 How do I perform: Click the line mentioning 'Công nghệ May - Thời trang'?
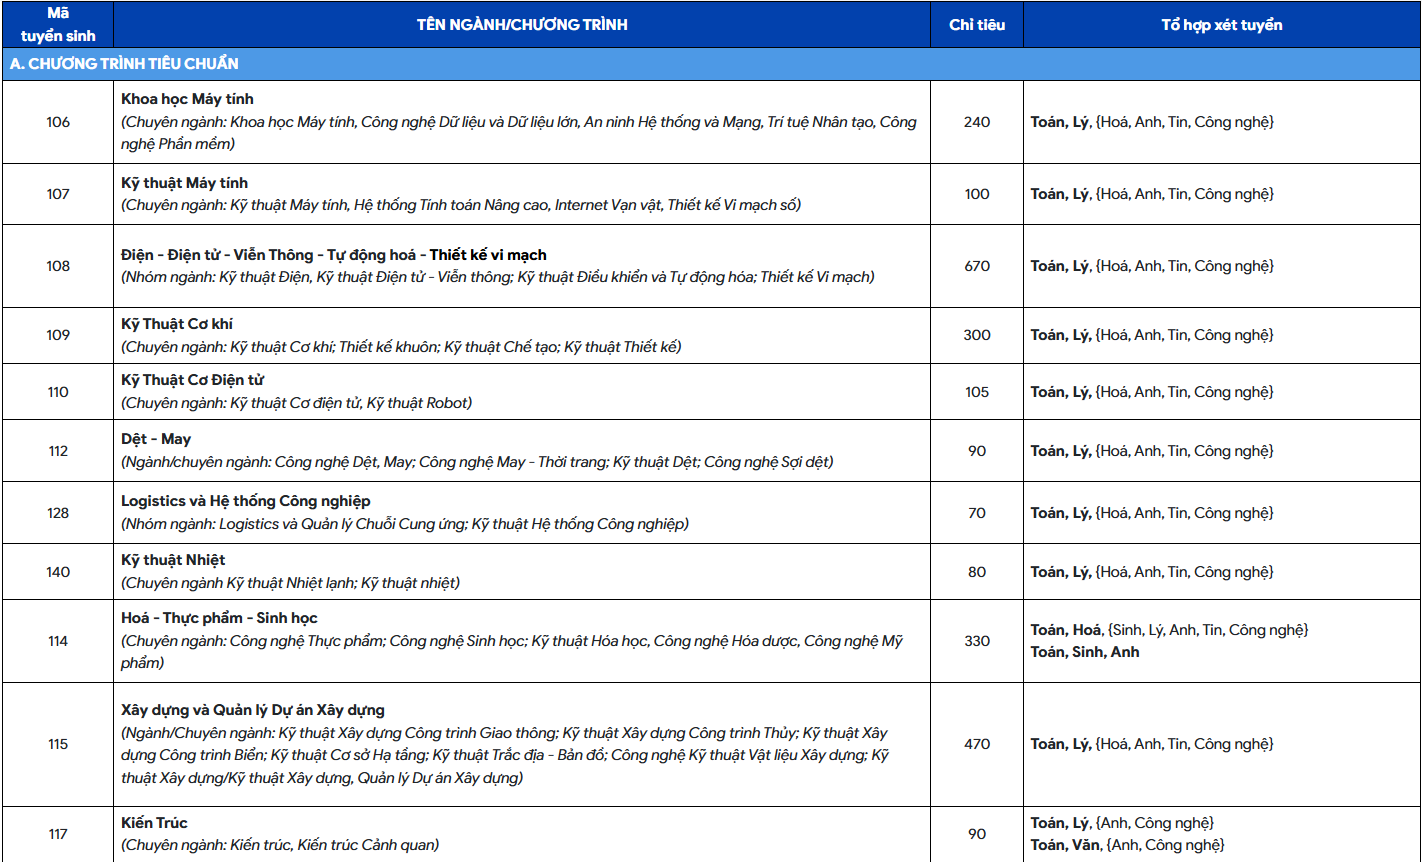click(x=477, y=462)
